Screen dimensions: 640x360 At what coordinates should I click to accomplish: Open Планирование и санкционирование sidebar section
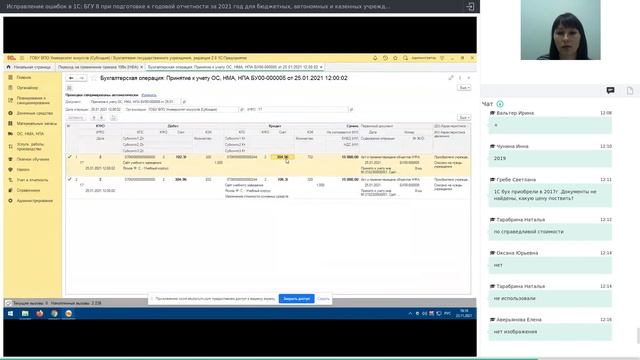point(33,100)
